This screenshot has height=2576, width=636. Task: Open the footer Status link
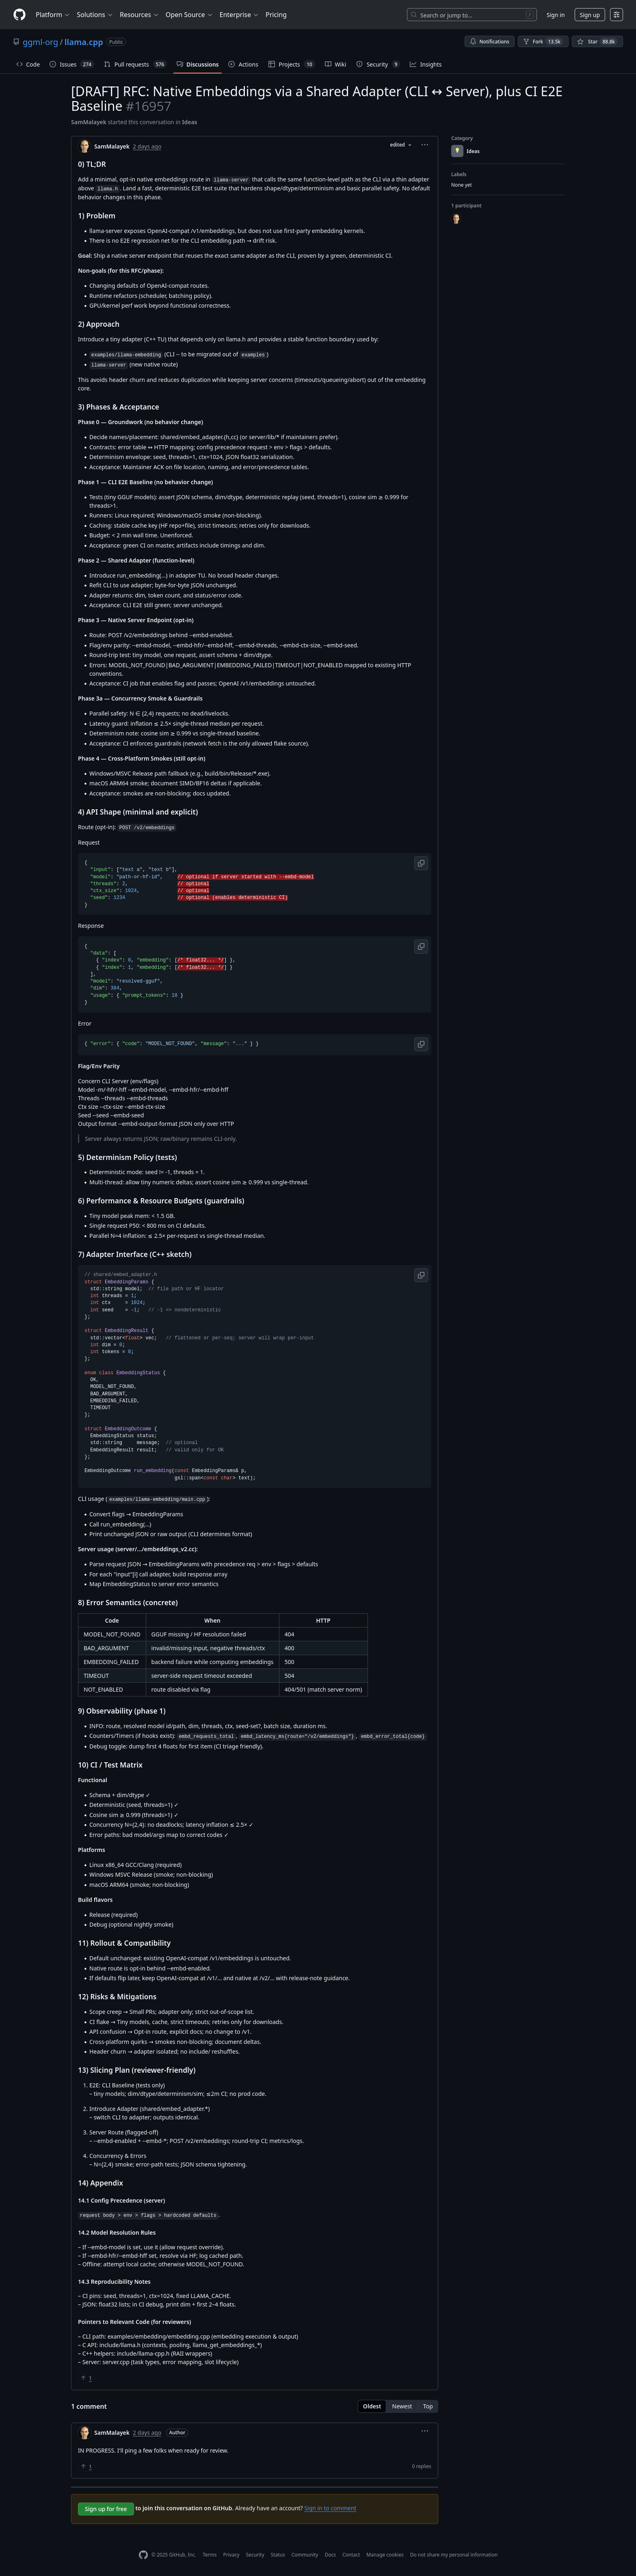click(278, 2554)
